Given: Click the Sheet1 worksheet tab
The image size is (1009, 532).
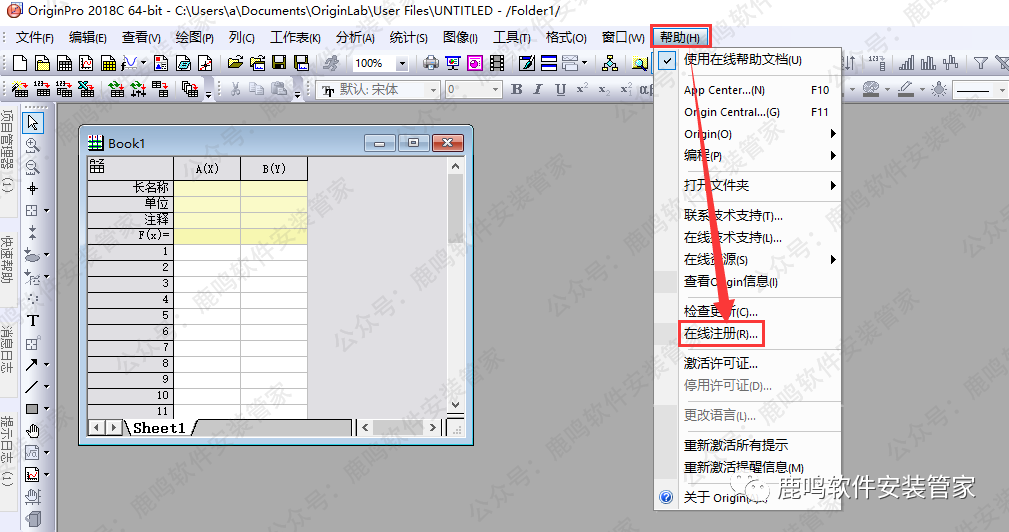Looking at the screenshot, I should 160,428.
